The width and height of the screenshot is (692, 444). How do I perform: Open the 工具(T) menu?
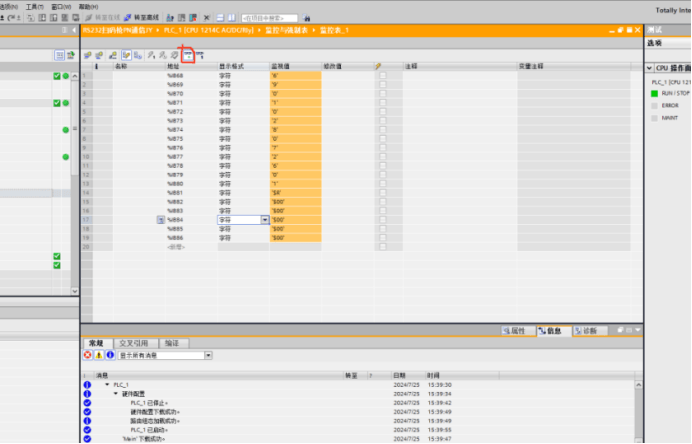[x=34, y=7]
